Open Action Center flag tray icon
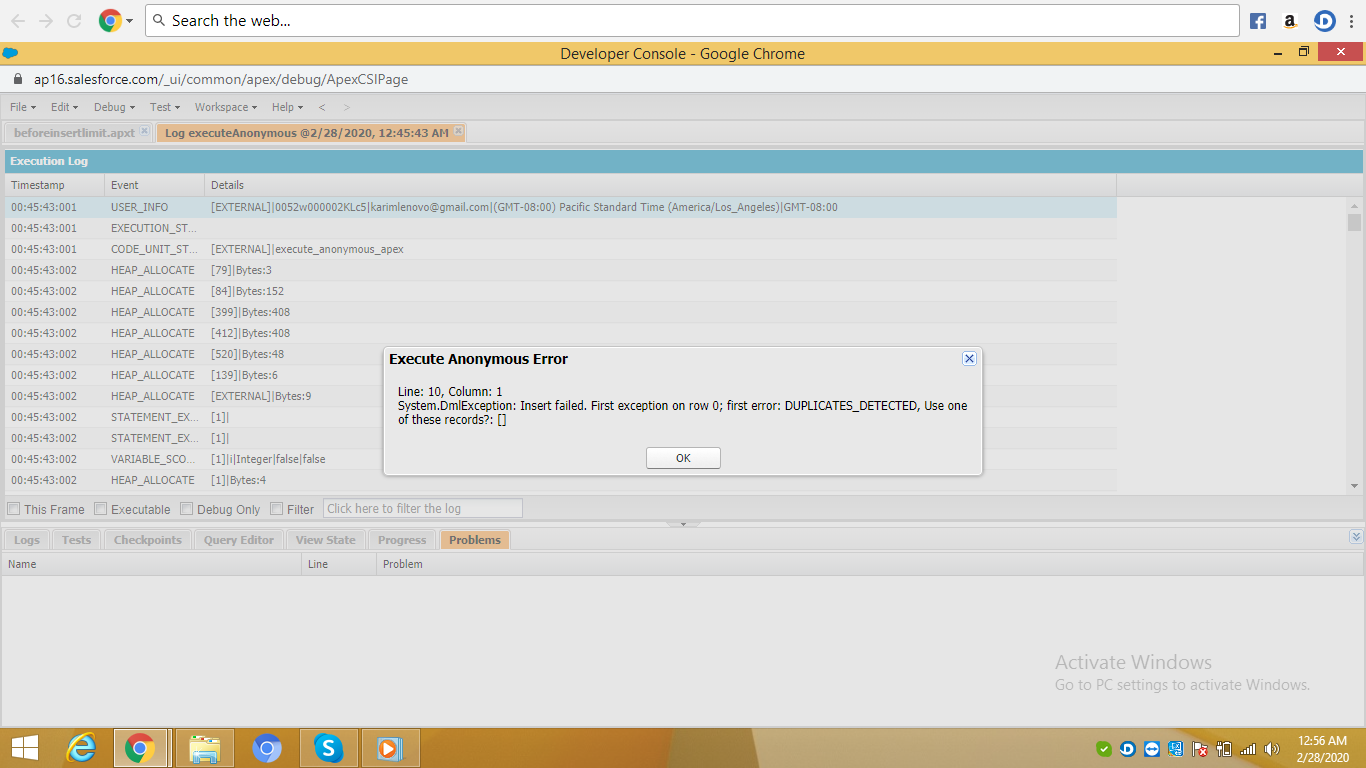This screenshot has height=768, width=1366. click(1200, 749)
